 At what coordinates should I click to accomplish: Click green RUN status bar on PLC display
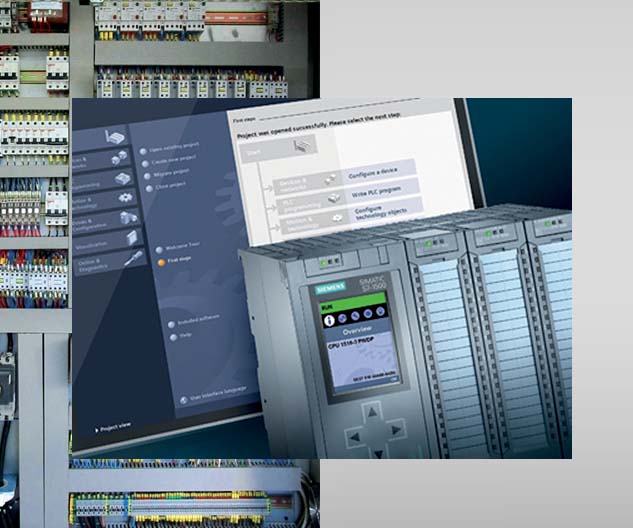(353, 303)
